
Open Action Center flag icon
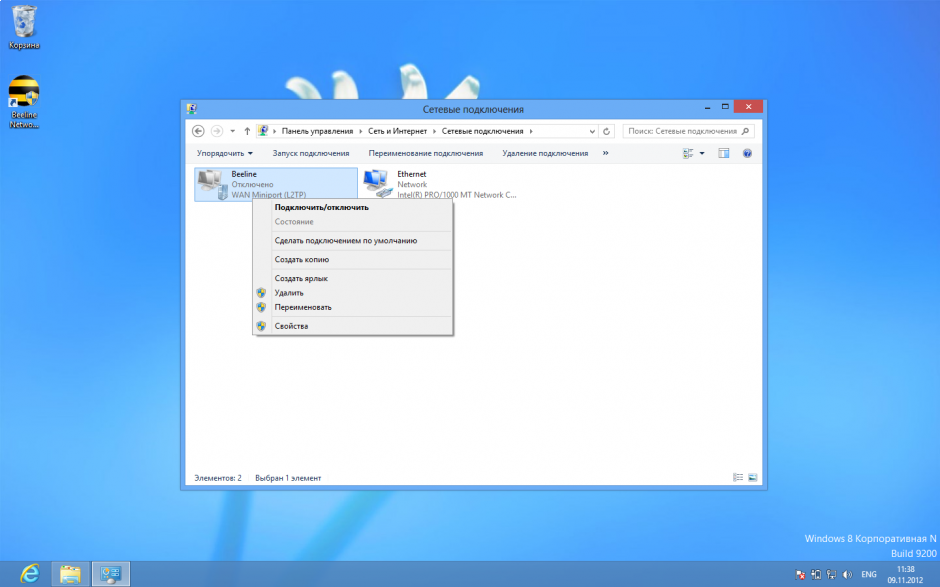point(802,575)
